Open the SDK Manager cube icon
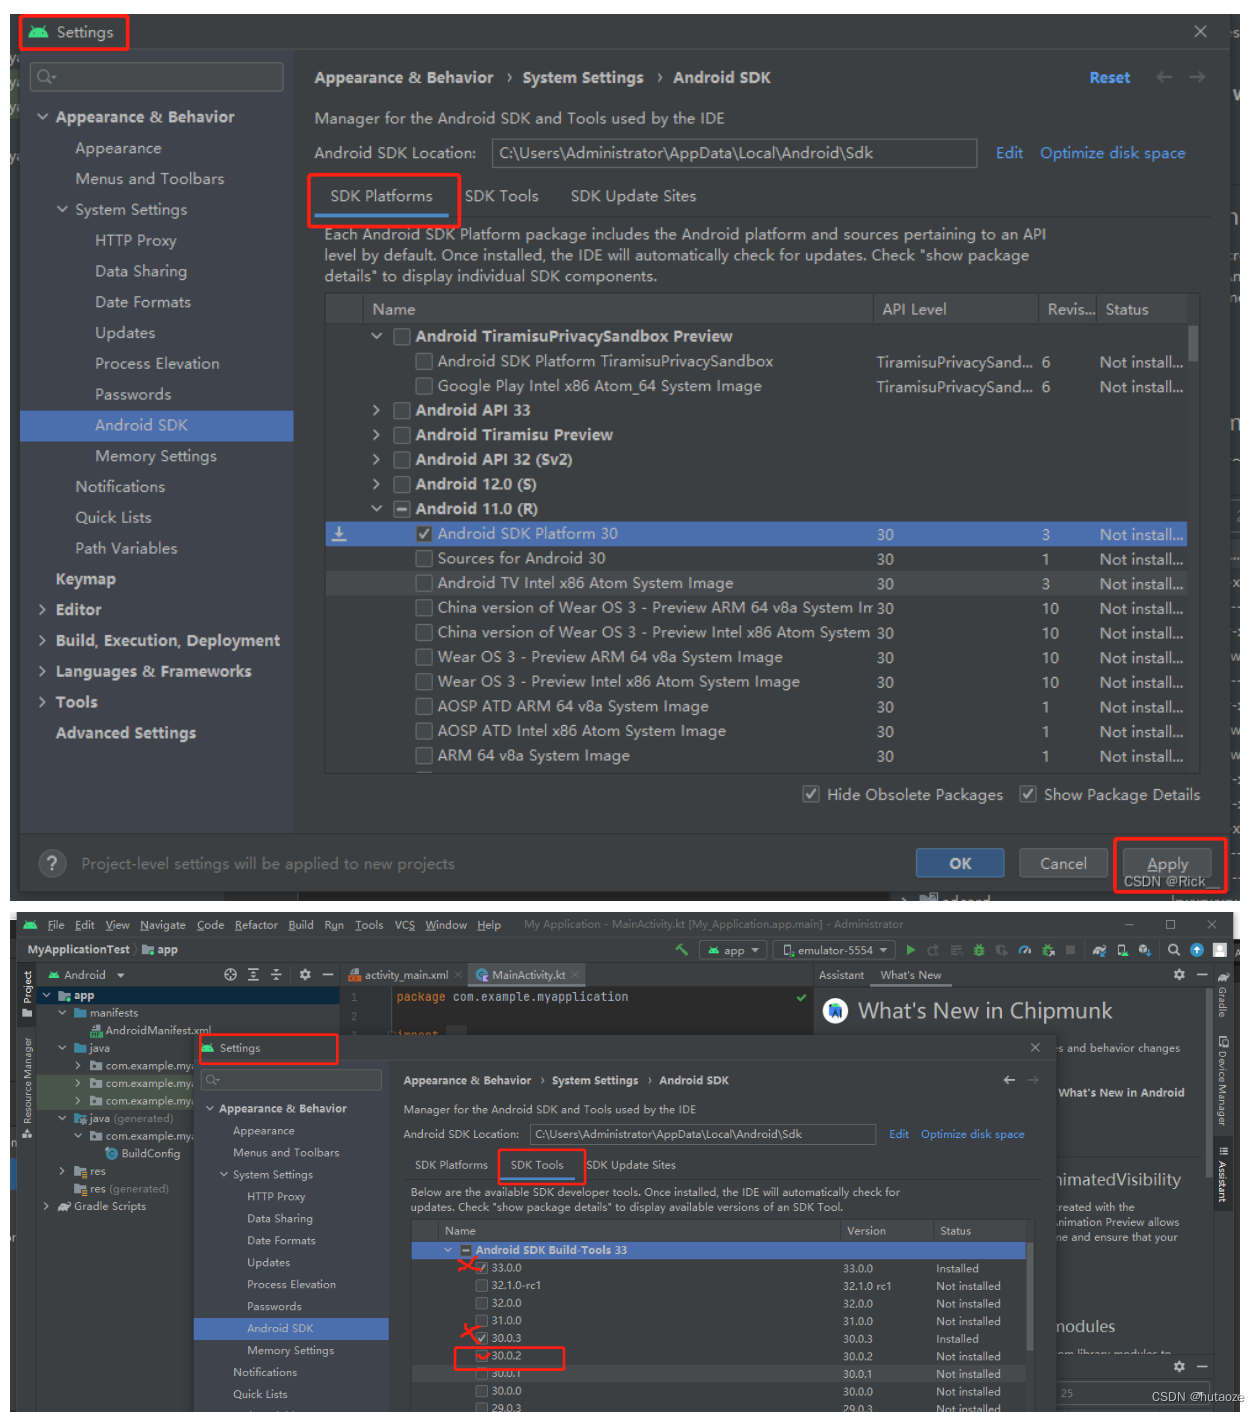This screenshot has height=1412, width=1260. (1144, 950)
